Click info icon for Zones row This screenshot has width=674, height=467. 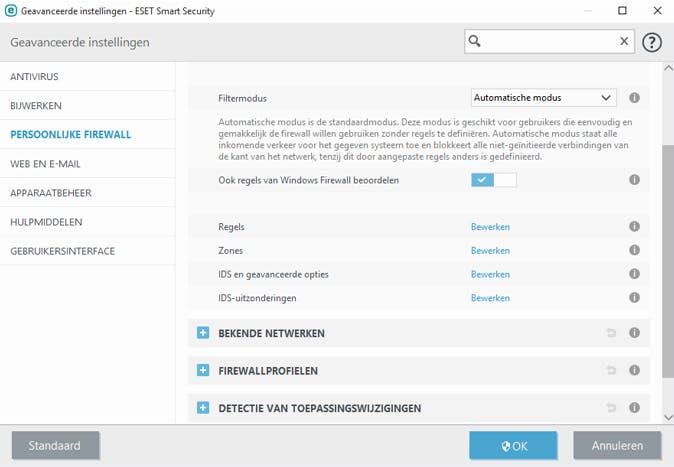[634, 250]
